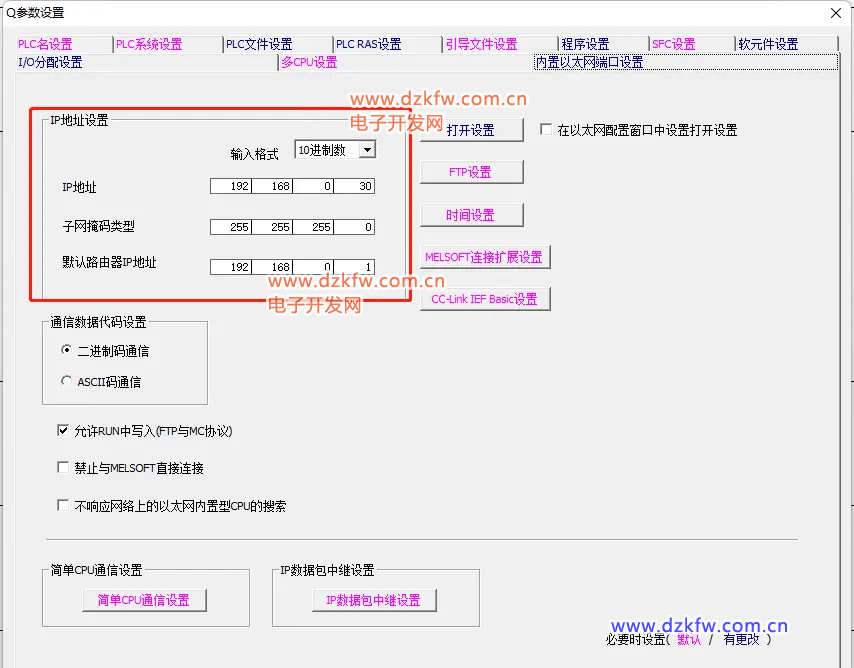Enable 在以太网配置窗口中设置打开设置 checkbox

coord(546,130)
